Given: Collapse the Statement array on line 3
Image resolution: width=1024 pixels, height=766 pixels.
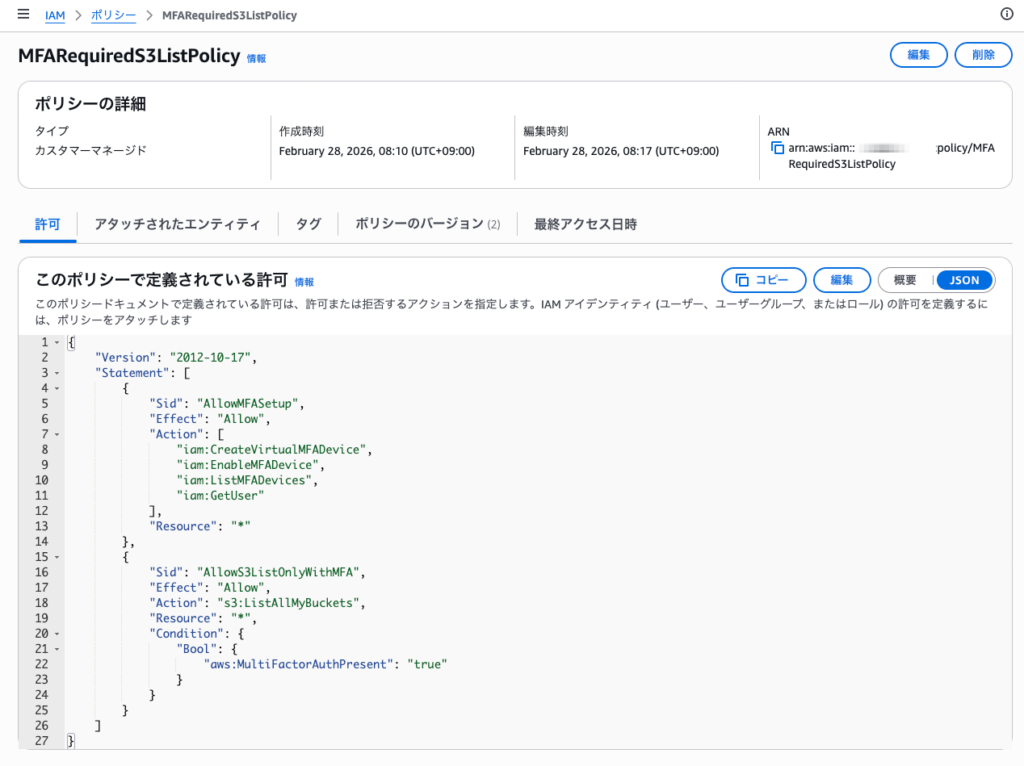Looking at the screenshot, I should click(56, 373).
